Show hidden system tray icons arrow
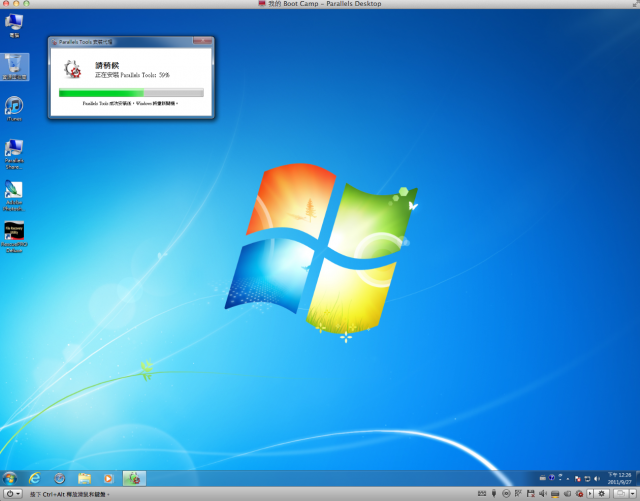 [x=568, y=479]
